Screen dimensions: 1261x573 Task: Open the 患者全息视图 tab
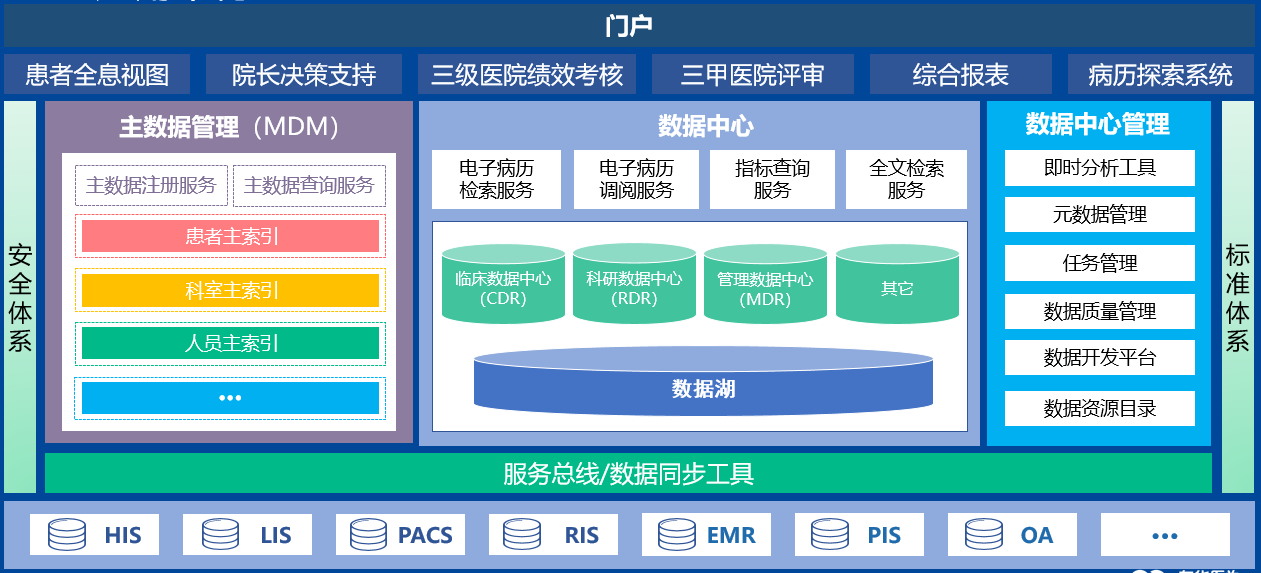97,75
